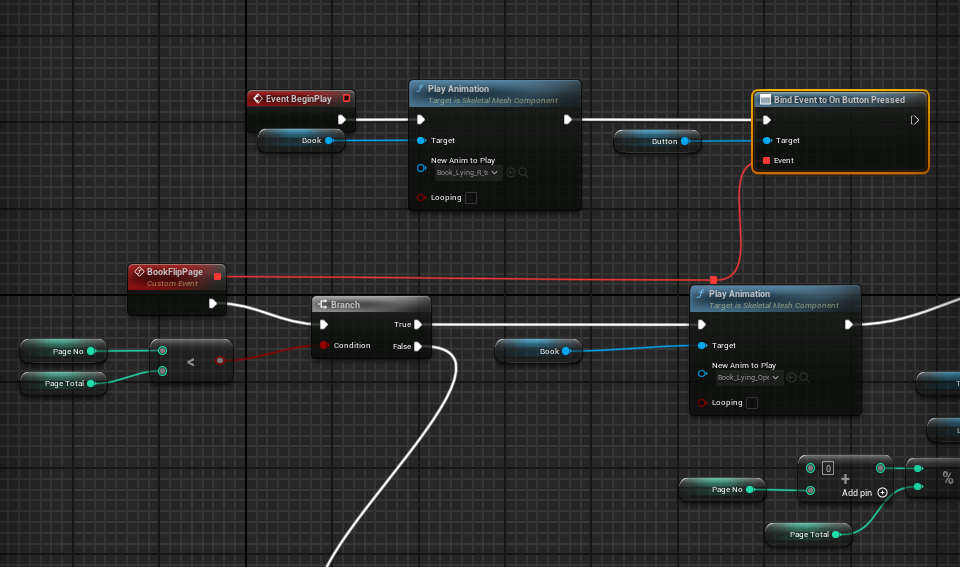This screenshot has height=567, width=960.
Task: Click Bind Event node exec input pin
Action: (x=767, y=120)
